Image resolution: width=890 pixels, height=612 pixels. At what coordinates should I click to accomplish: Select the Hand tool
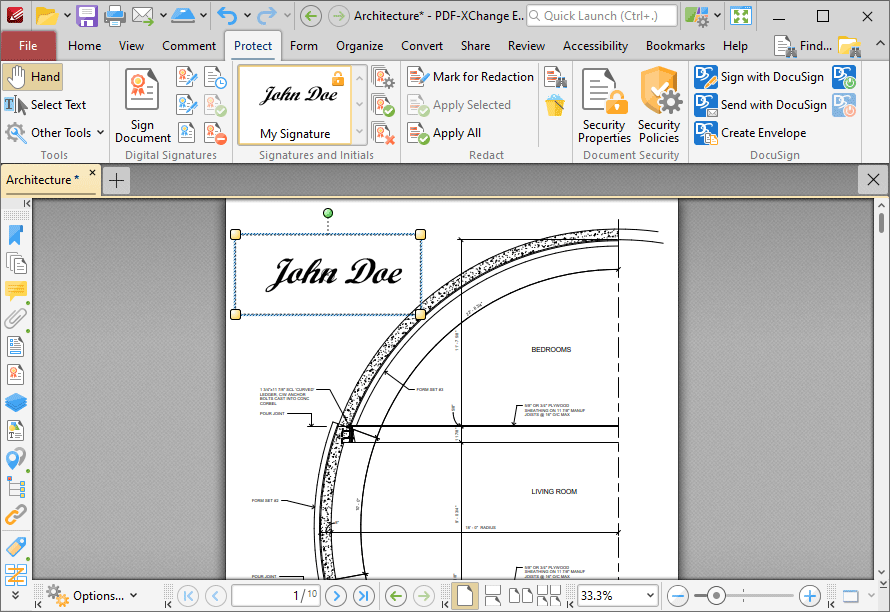tap(33, 76)
